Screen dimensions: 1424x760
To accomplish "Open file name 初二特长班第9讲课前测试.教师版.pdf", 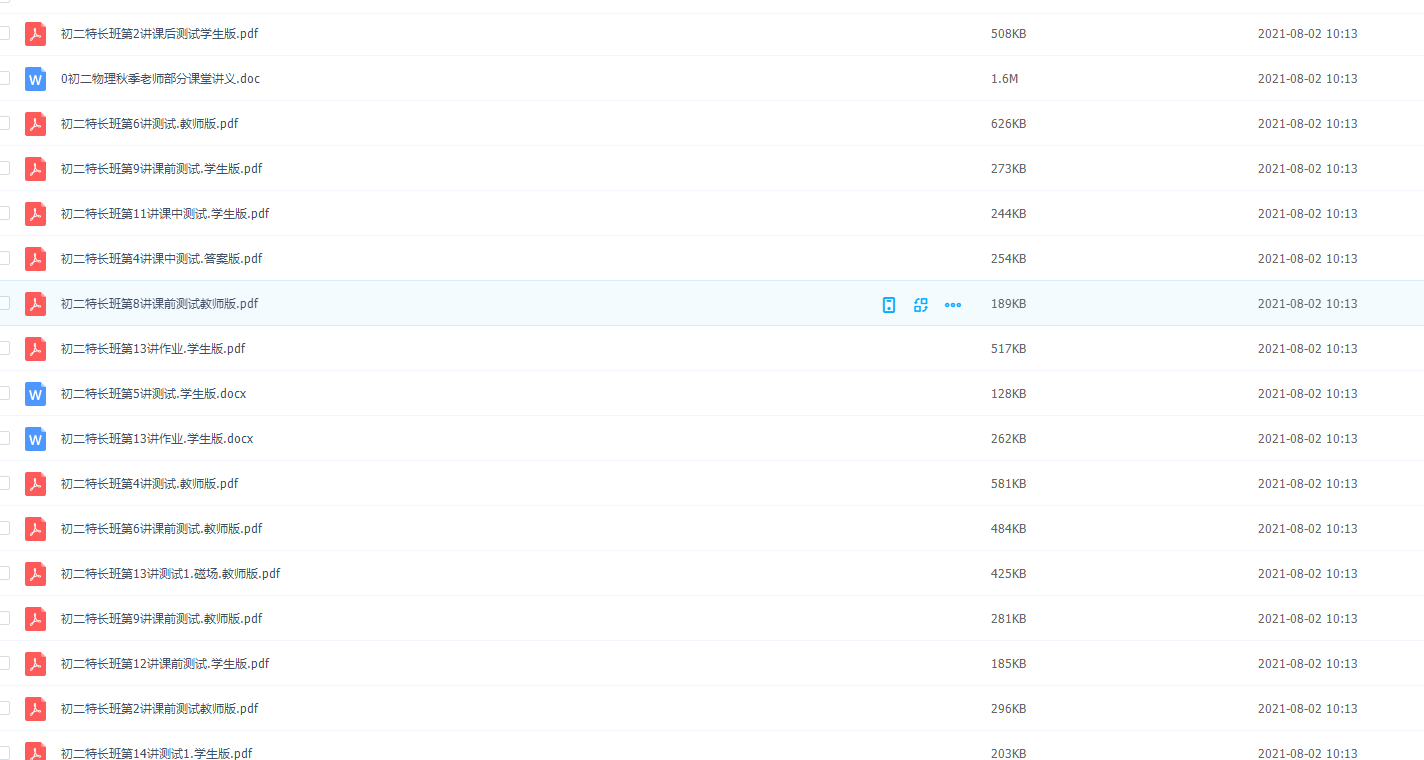I will tap(161, 619).
